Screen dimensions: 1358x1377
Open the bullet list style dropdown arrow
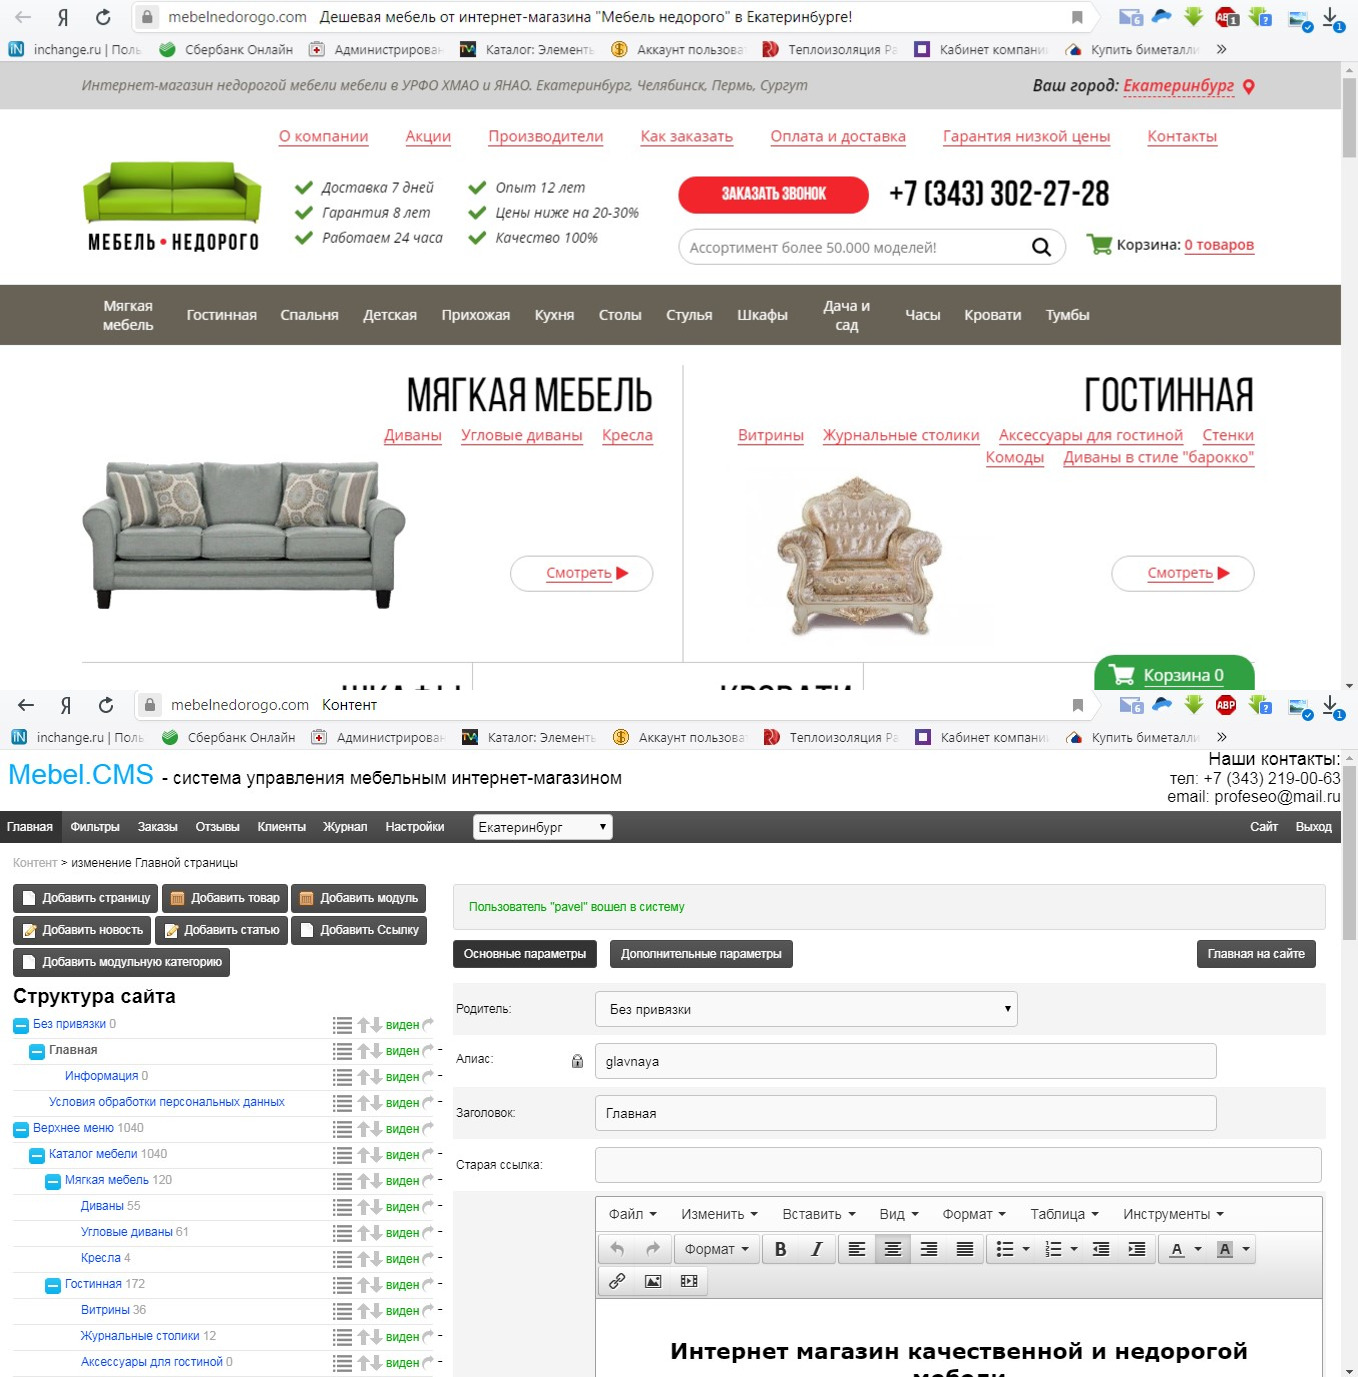(x=1026, y=1249)
